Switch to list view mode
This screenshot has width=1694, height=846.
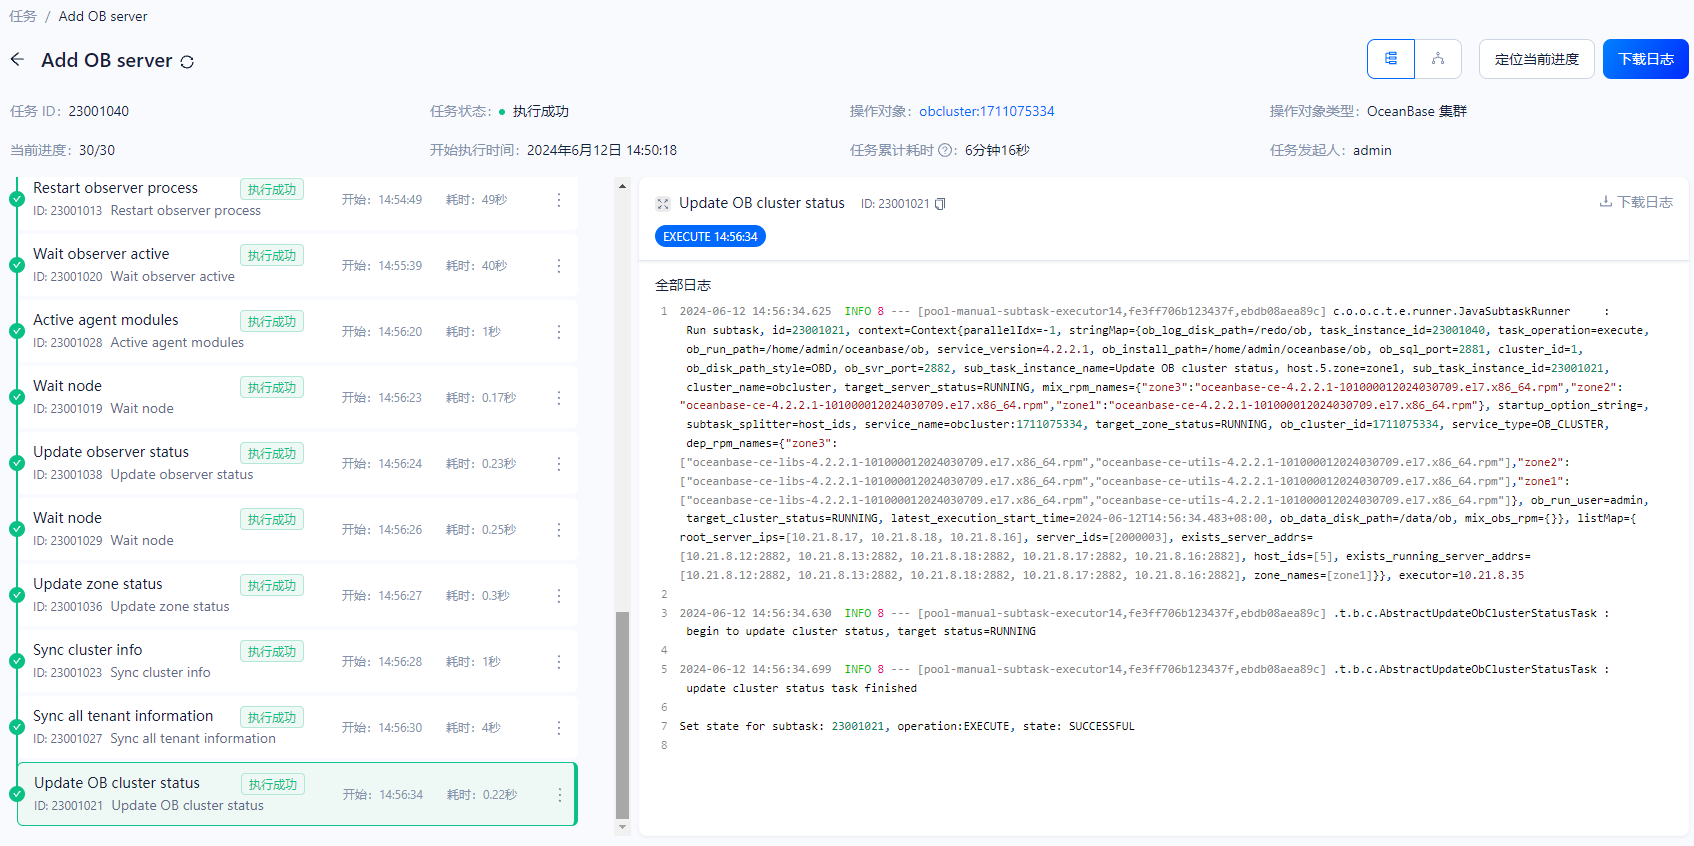pyautogui.click(x=1391, y=59)
